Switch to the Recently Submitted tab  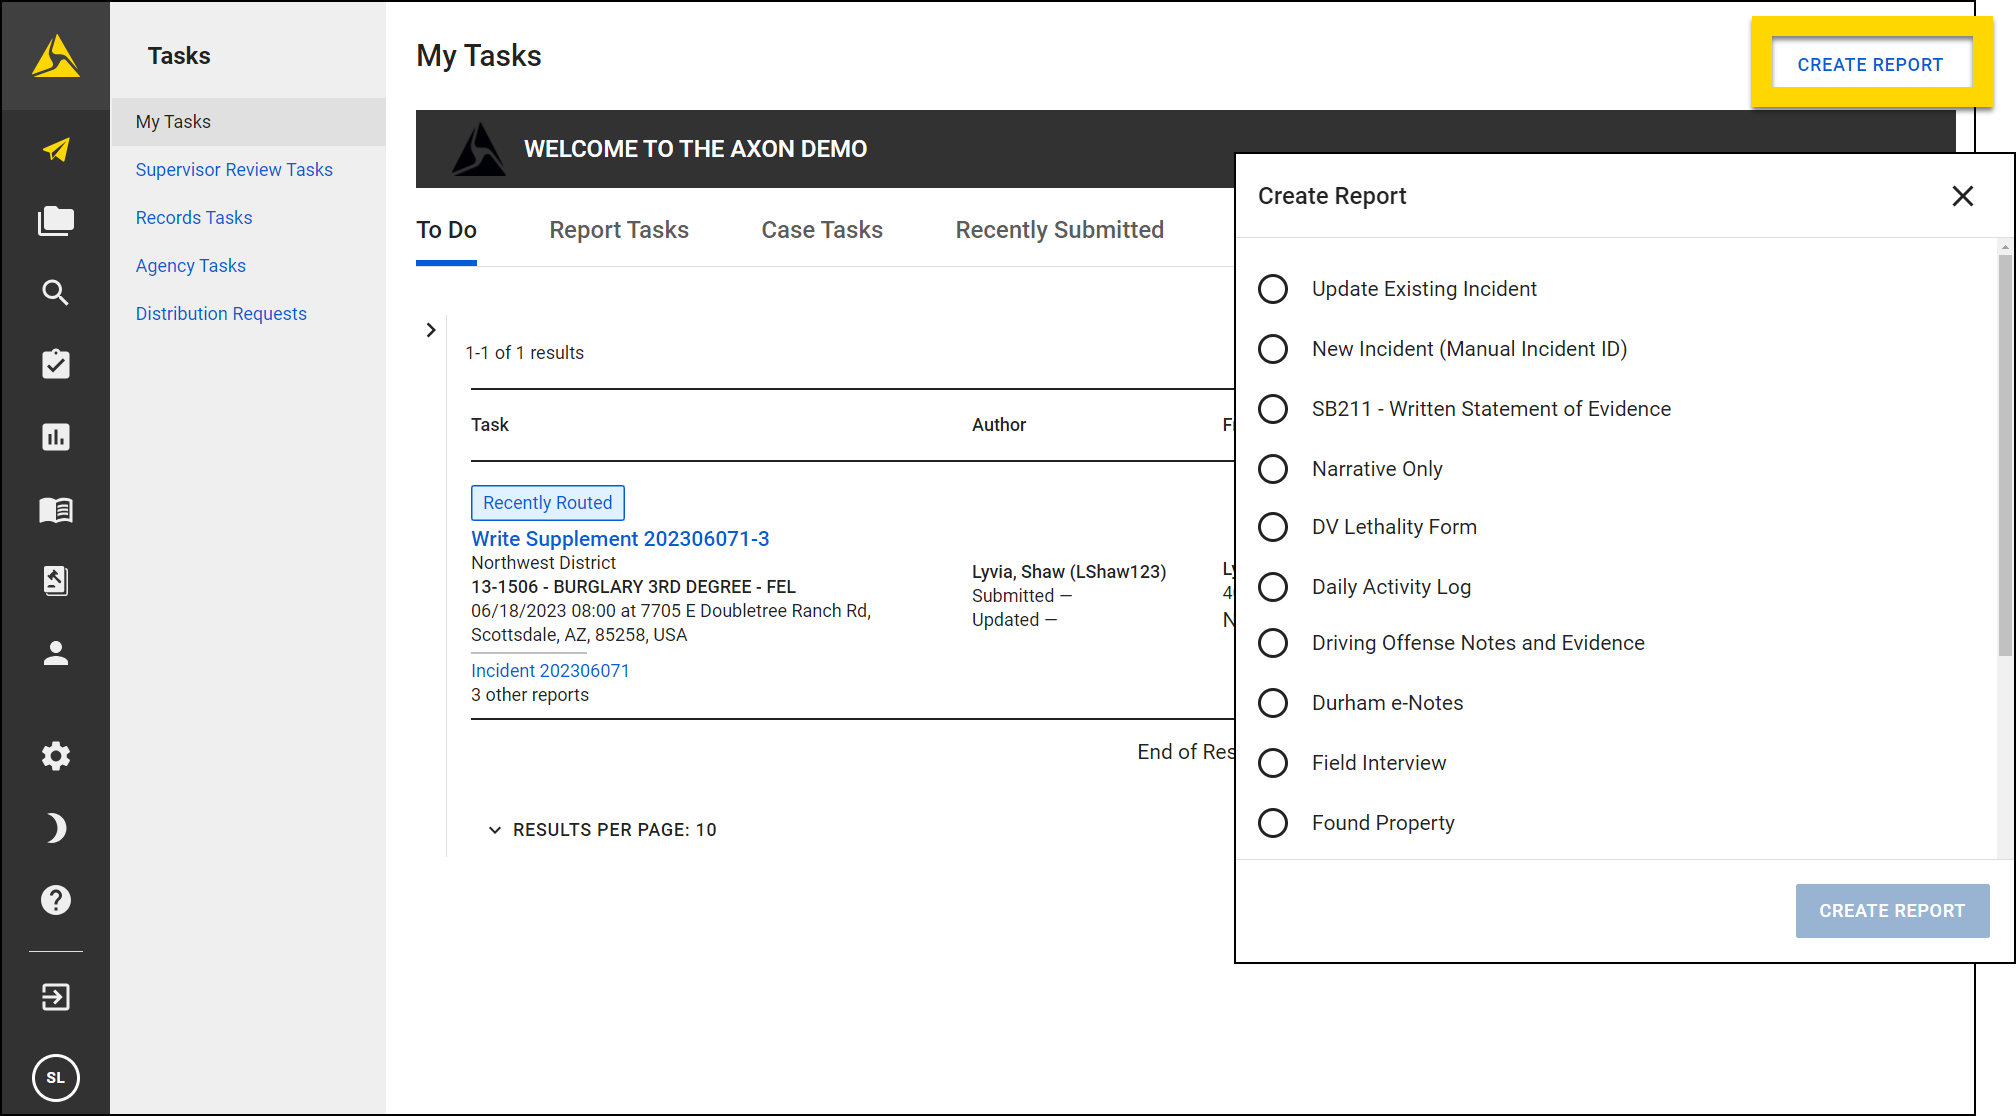click(1059, 229)
